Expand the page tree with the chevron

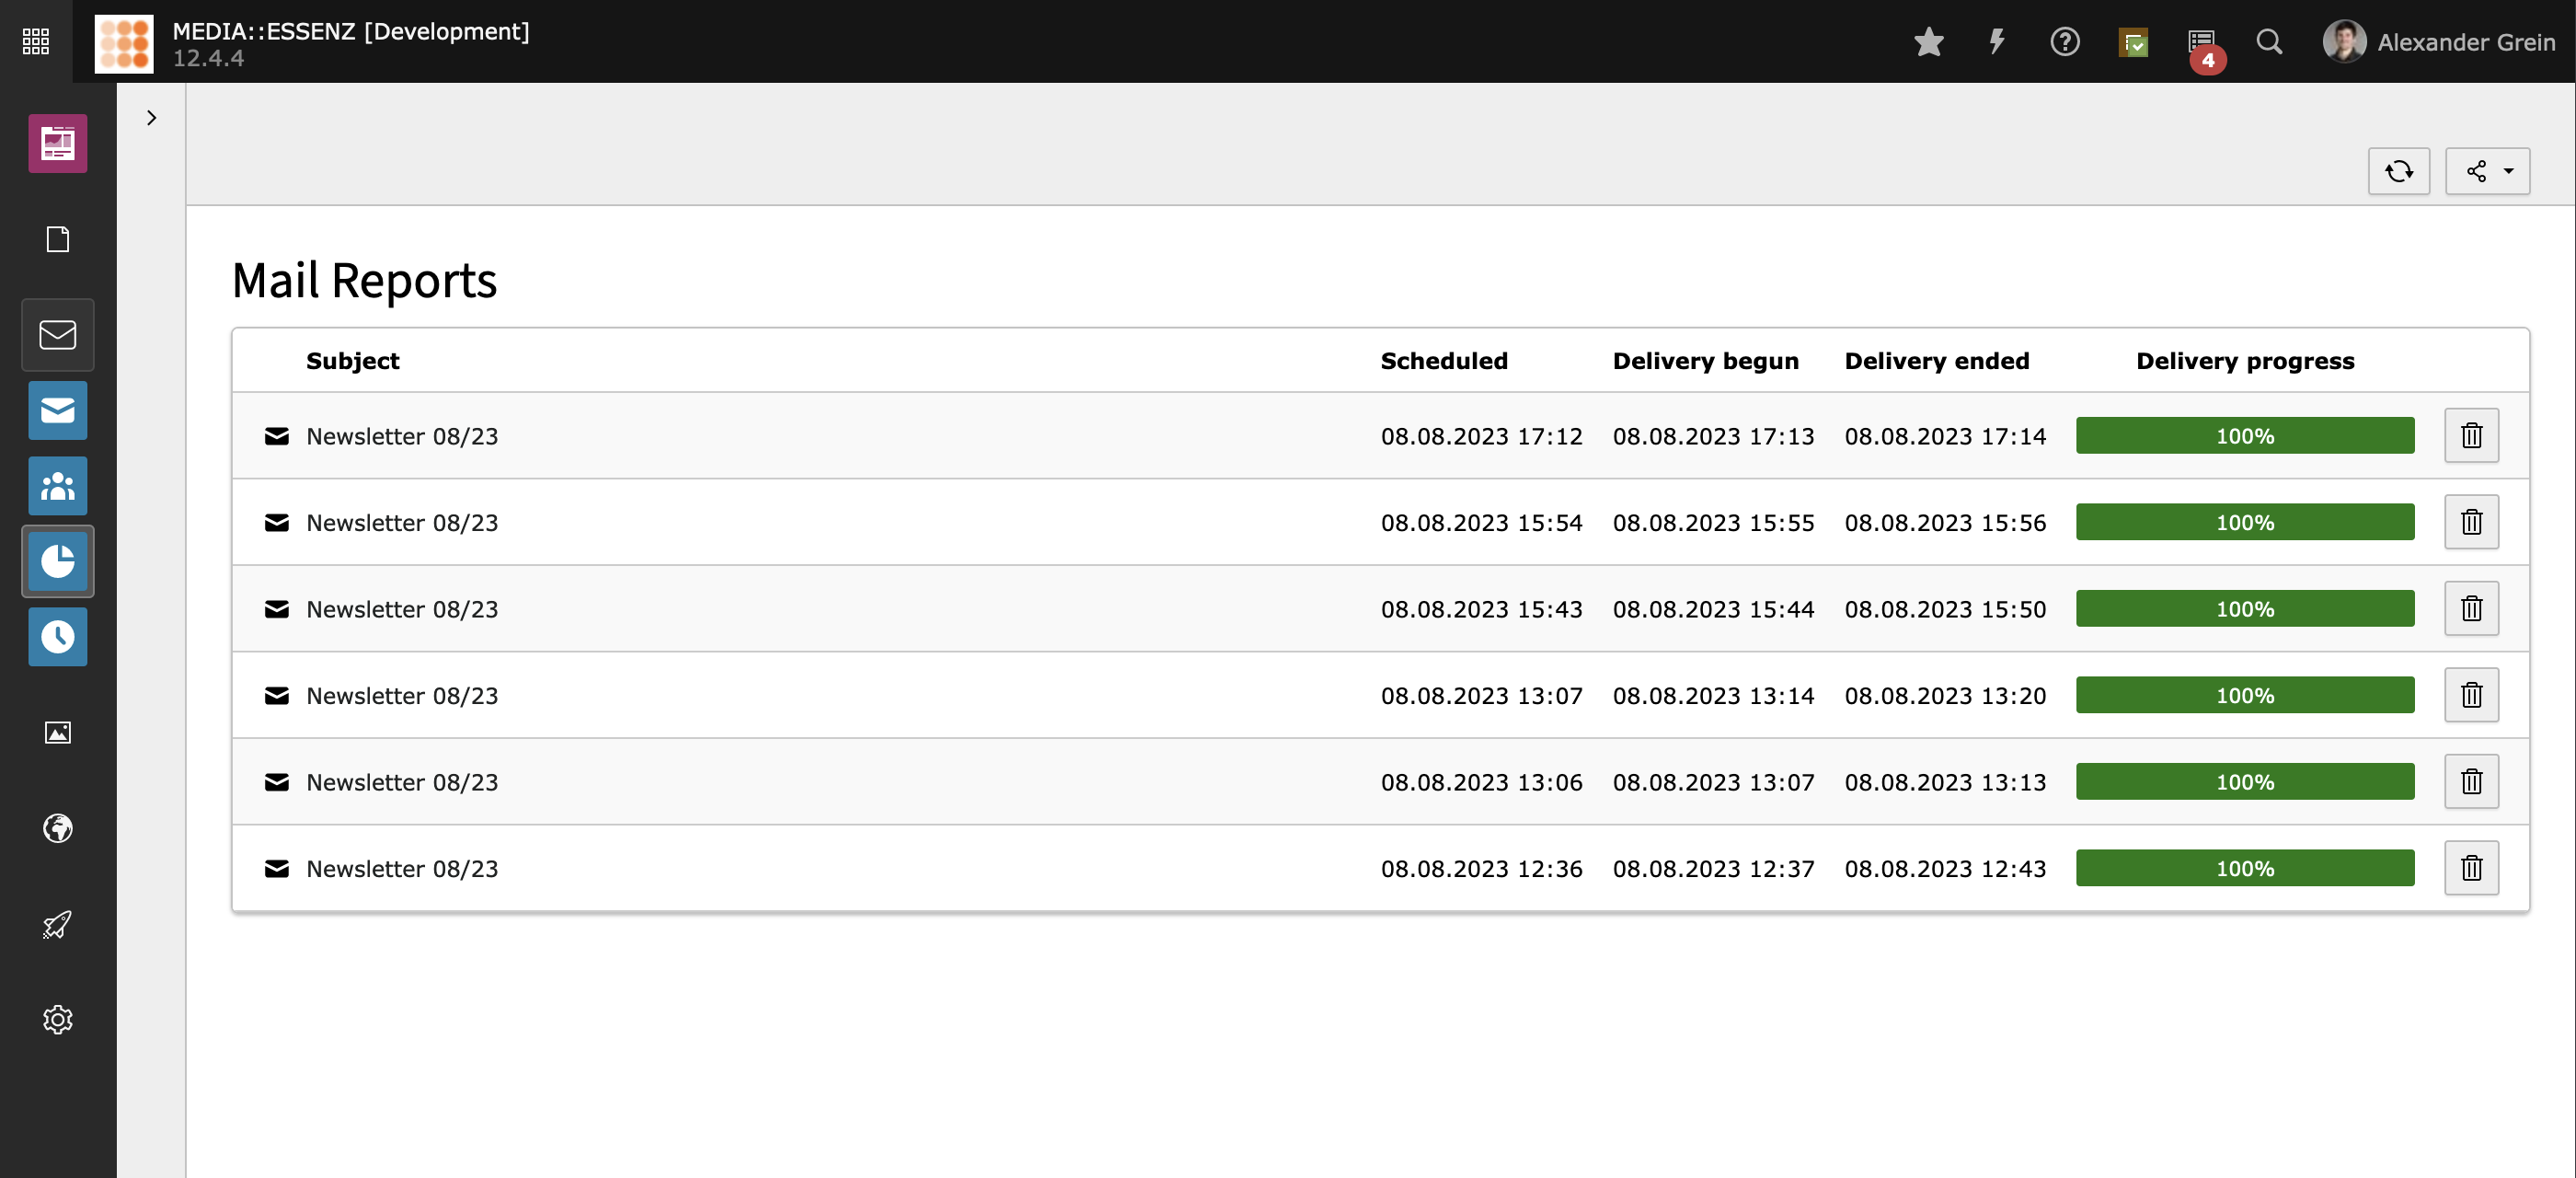[151, 118]
